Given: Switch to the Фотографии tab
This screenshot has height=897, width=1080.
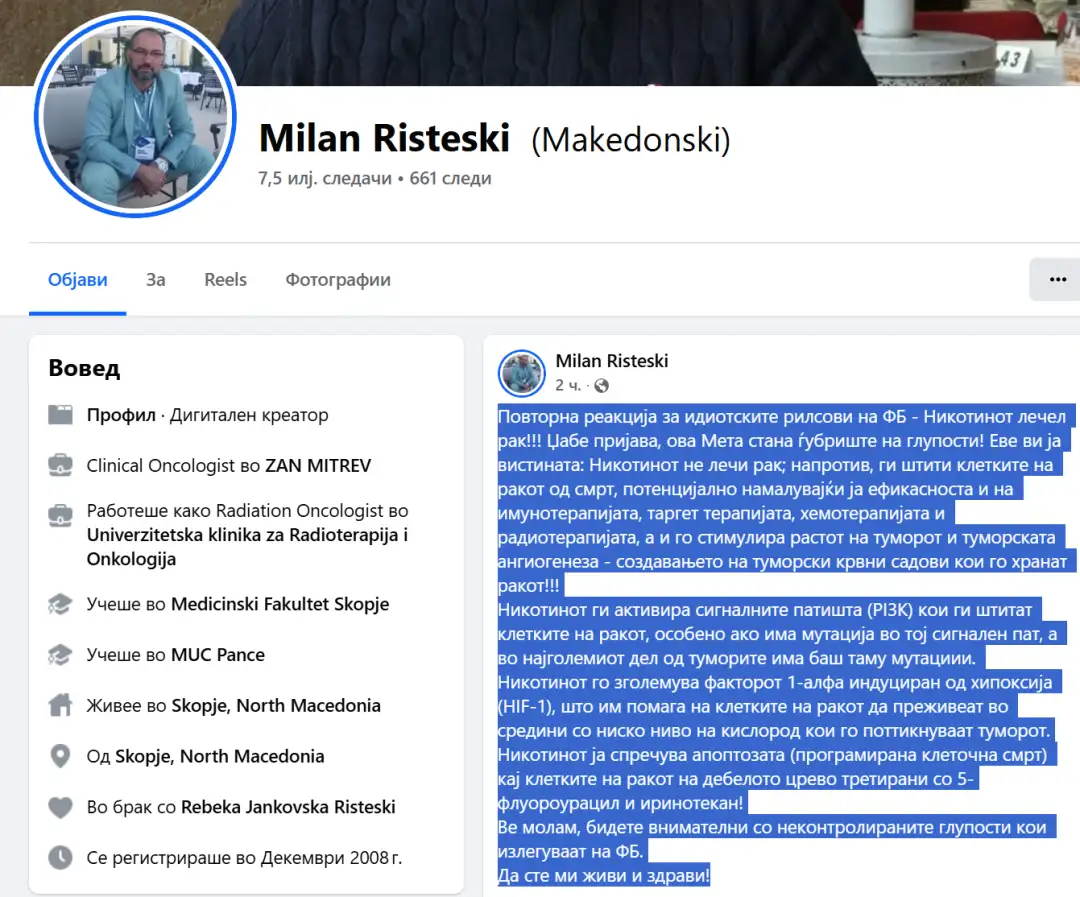Looking at the screenshot, I should tap(338, 280).
